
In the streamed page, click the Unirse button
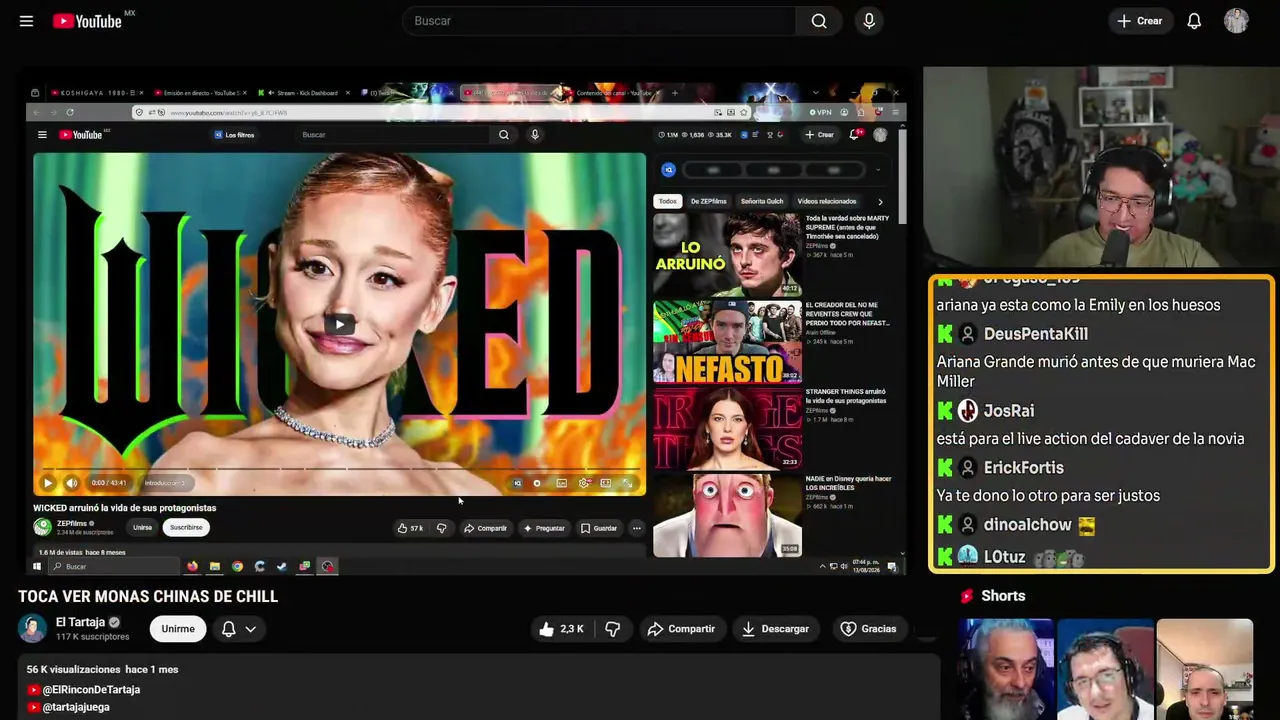coord(143,527)
